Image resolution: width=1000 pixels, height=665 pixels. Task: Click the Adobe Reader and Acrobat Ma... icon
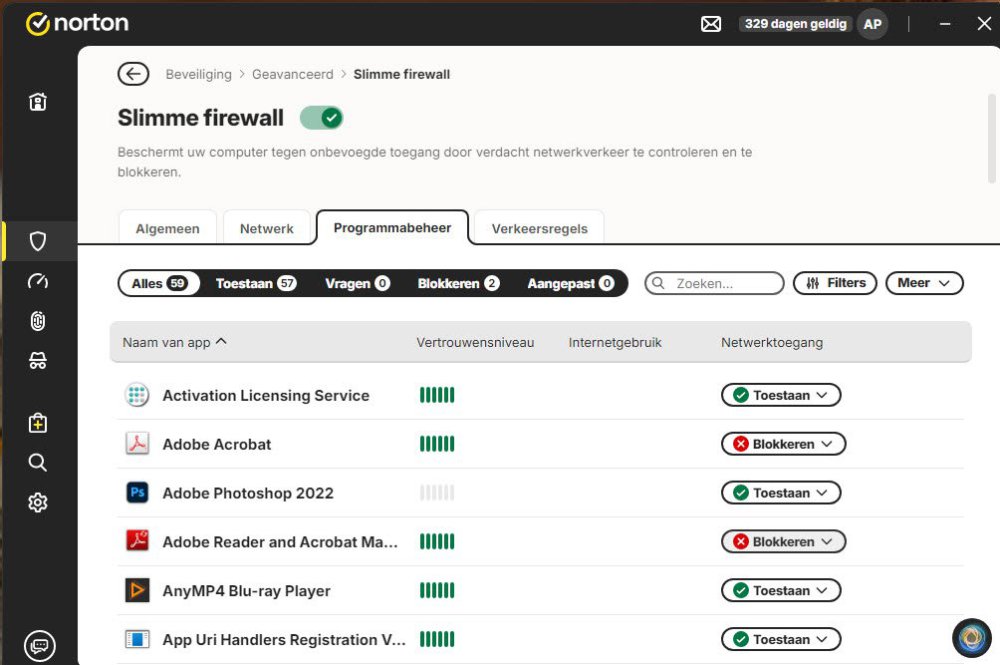[137, 541]
